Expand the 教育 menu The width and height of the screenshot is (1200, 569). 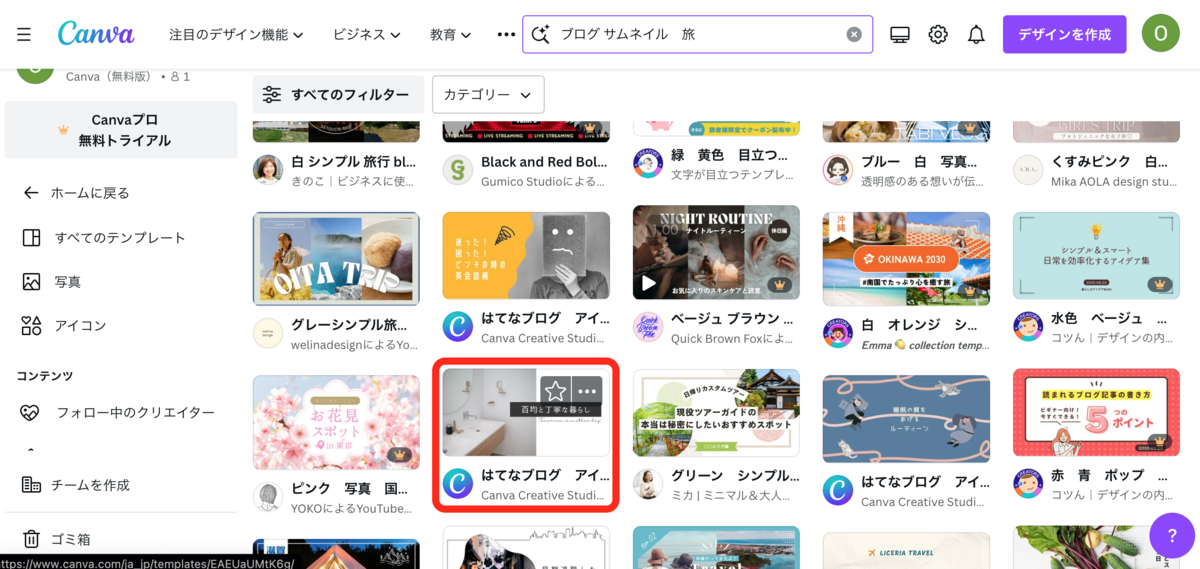[451, 34]
